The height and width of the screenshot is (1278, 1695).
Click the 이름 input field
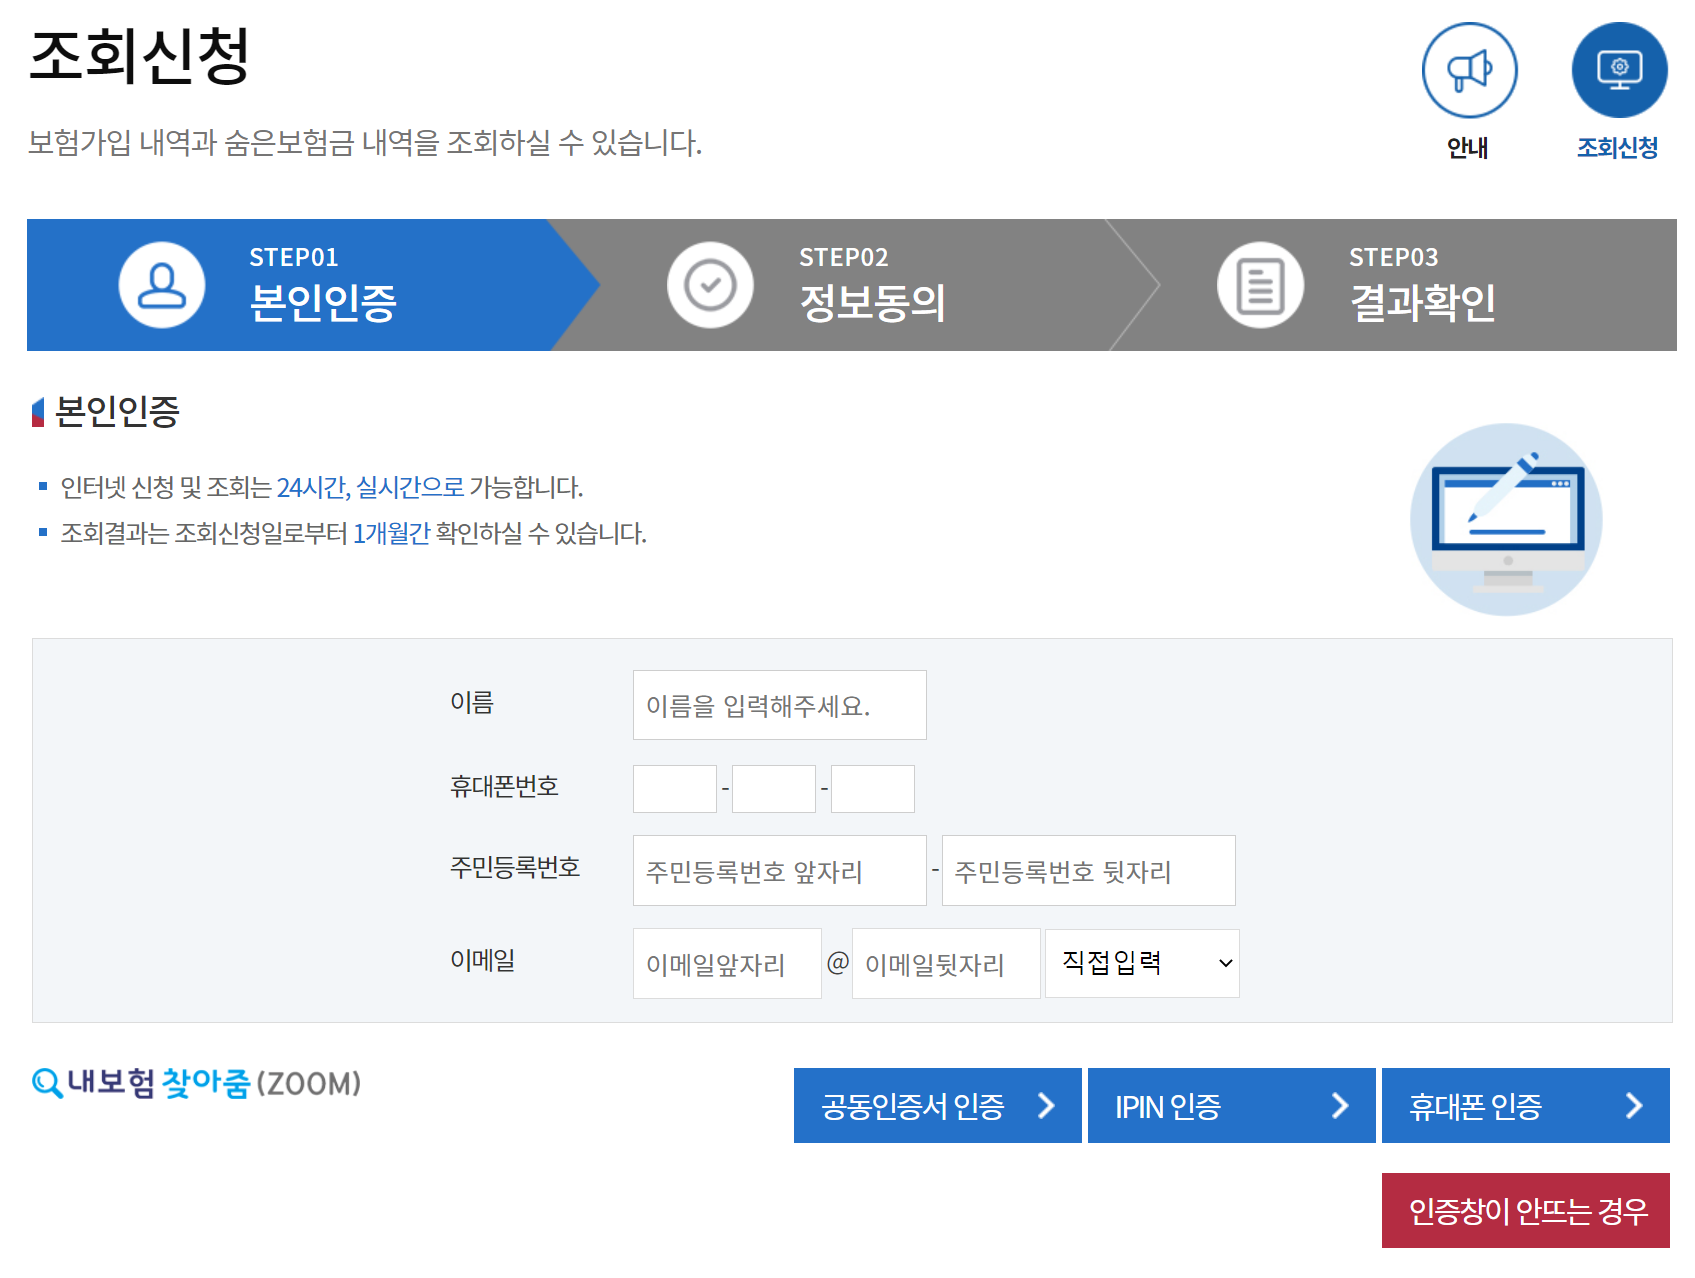pyautogui.click(x=779, y=704)
